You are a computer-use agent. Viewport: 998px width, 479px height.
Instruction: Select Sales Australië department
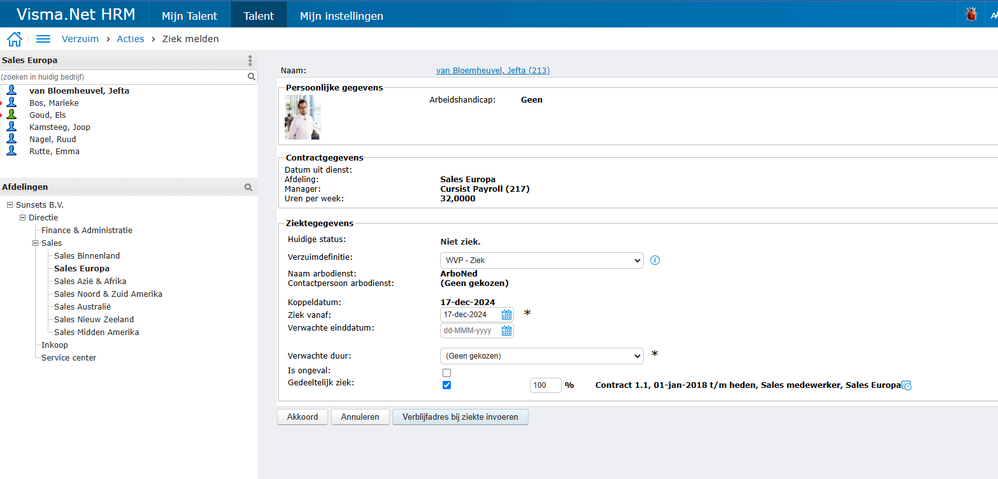[x=85, y=307]
